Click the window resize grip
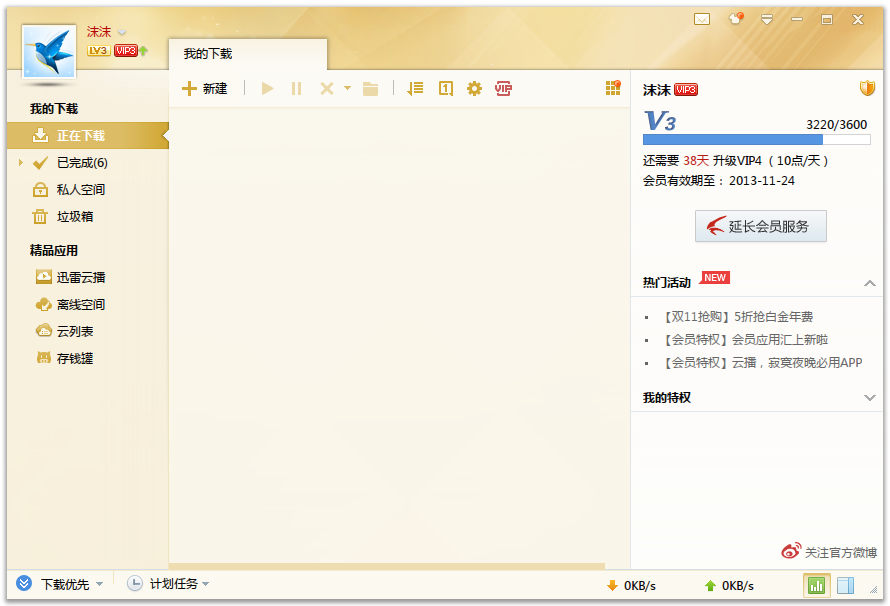 point(873,590)
